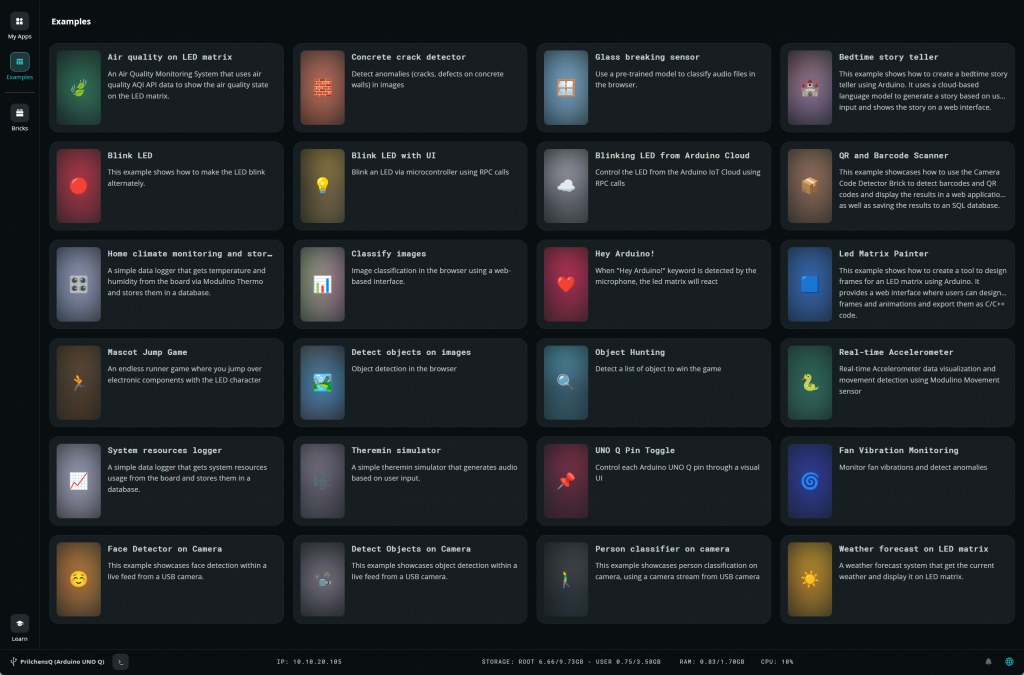Click the cloud icon for Blinking LED from Arduino Cloud

pos(566,185)
